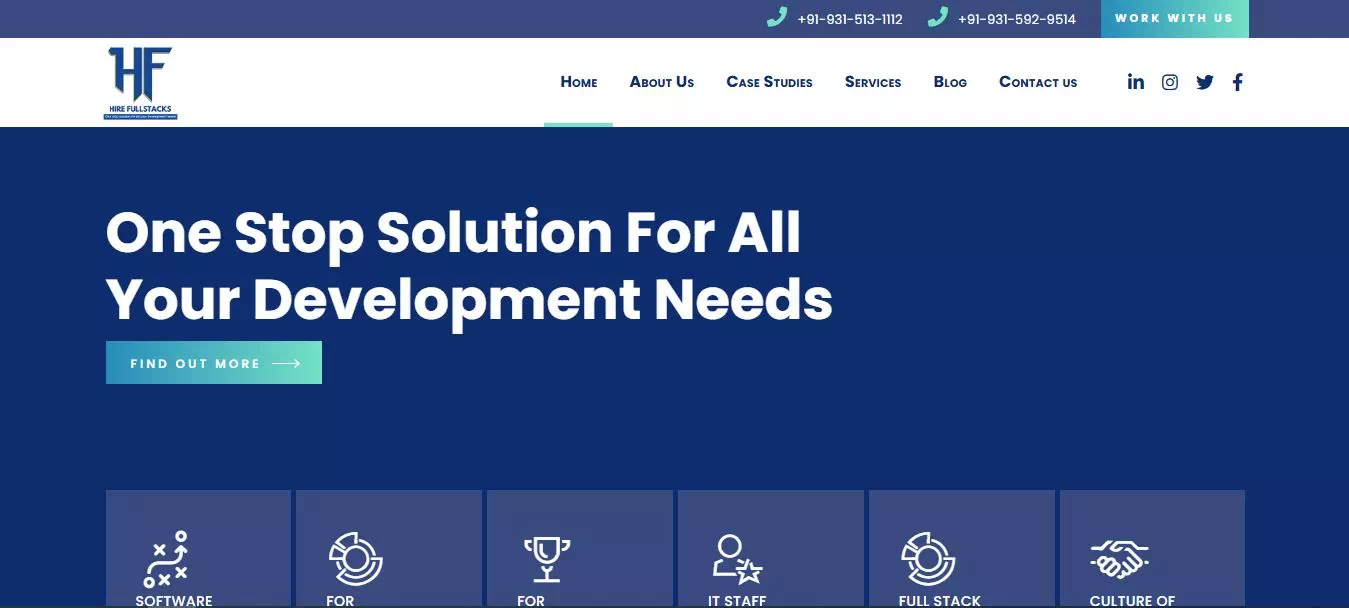Open the About Us menu item

click(x=662, y=82)
